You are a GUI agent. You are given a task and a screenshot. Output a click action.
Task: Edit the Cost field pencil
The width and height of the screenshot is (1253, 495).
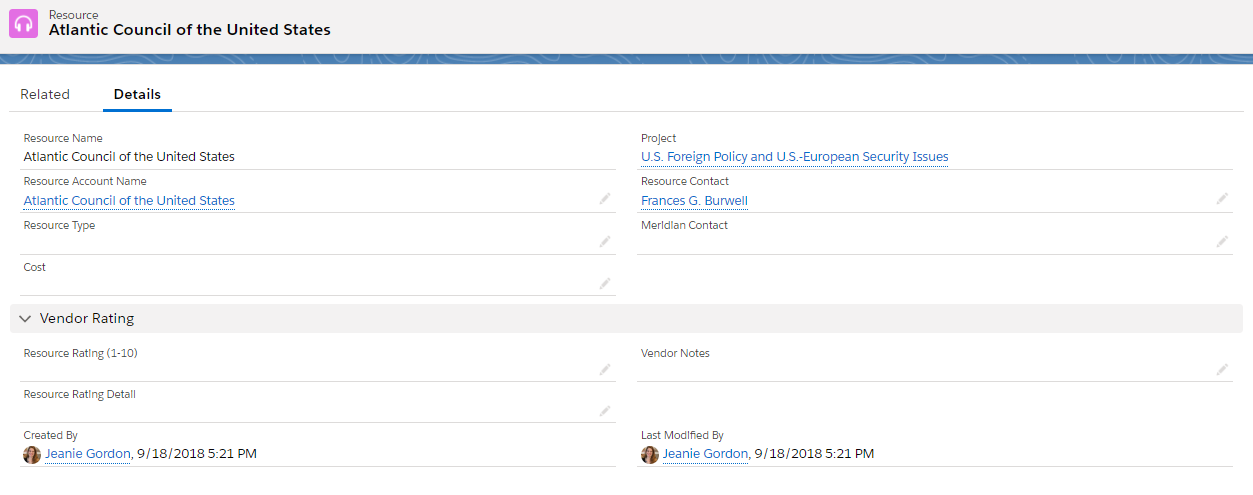click(x=605, y=284)
